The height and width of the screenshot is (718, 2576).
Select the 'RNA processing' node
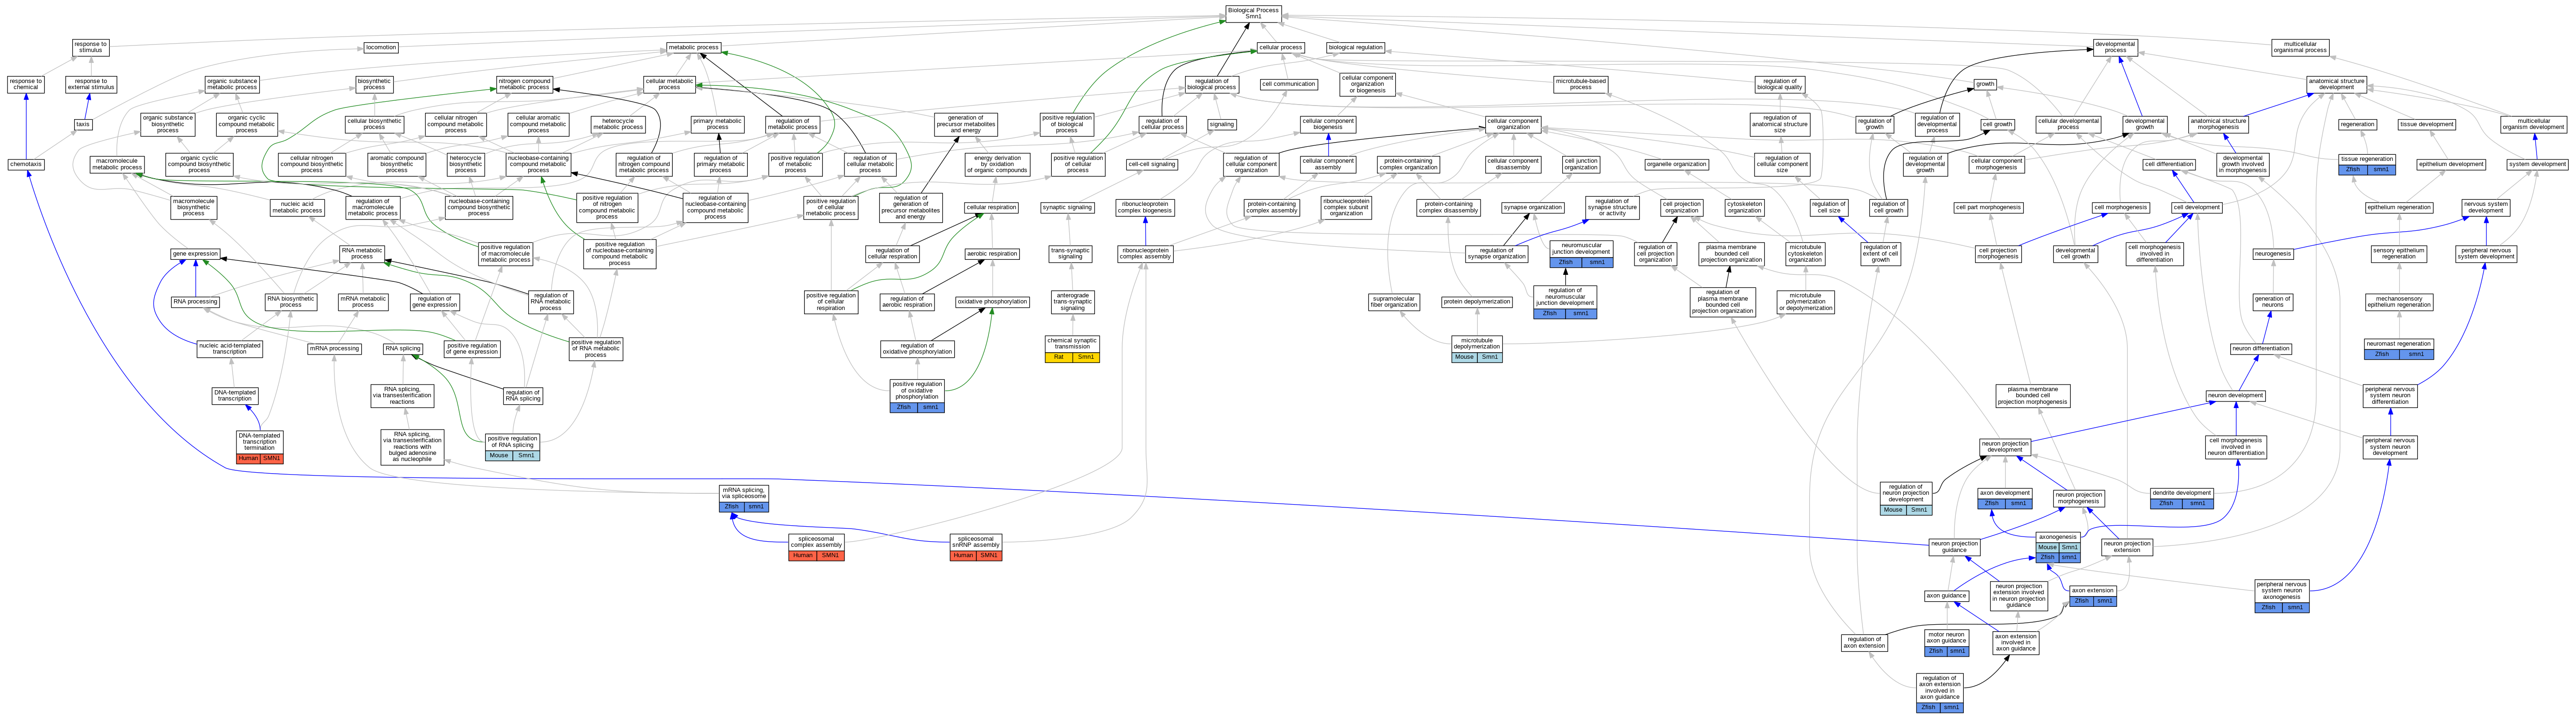195,301
